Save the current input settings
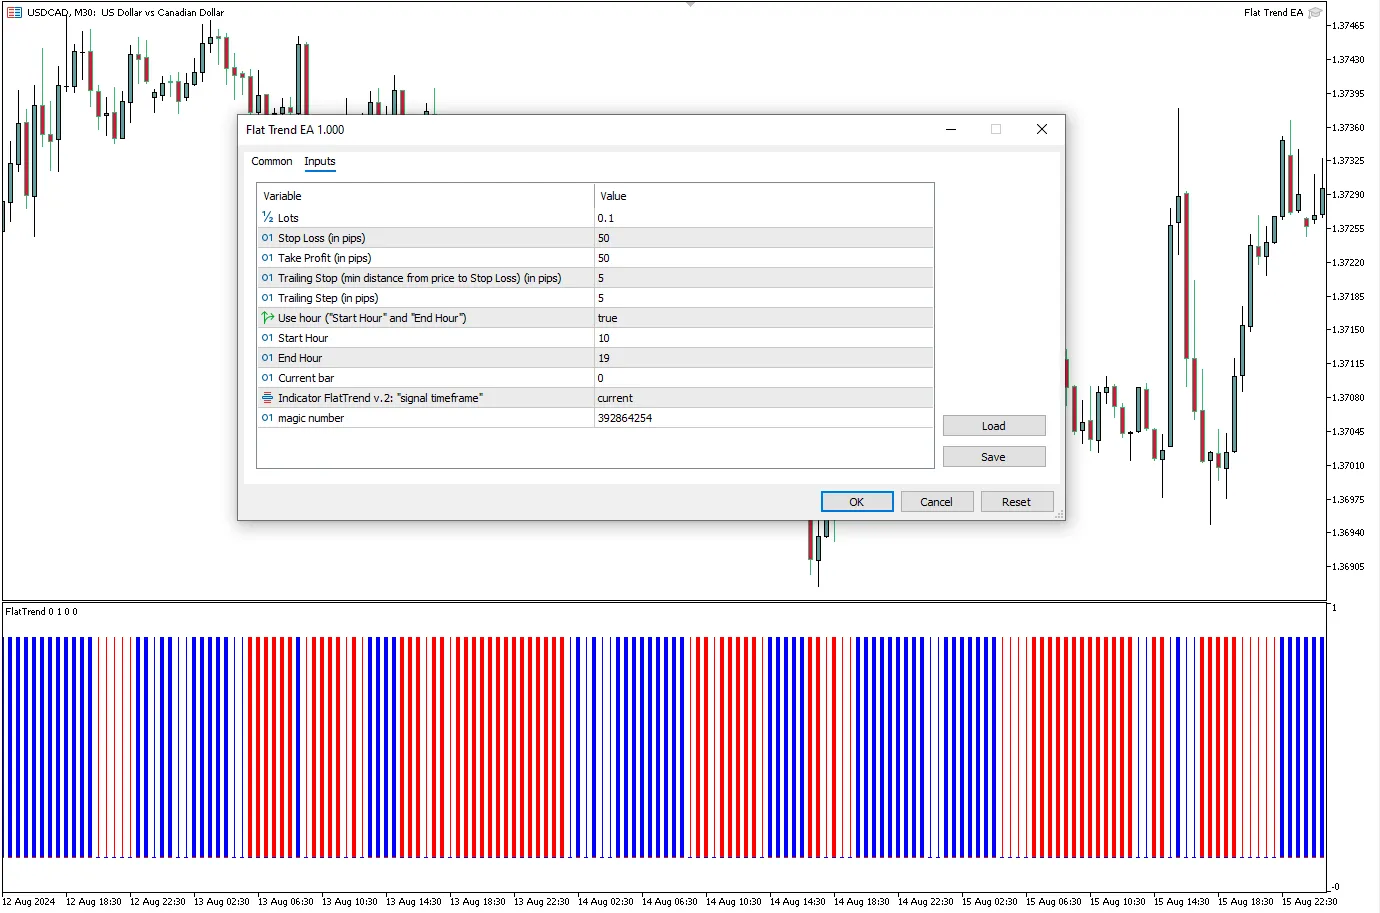This screenshot has width=1380, height=913. tap(993, 457)
